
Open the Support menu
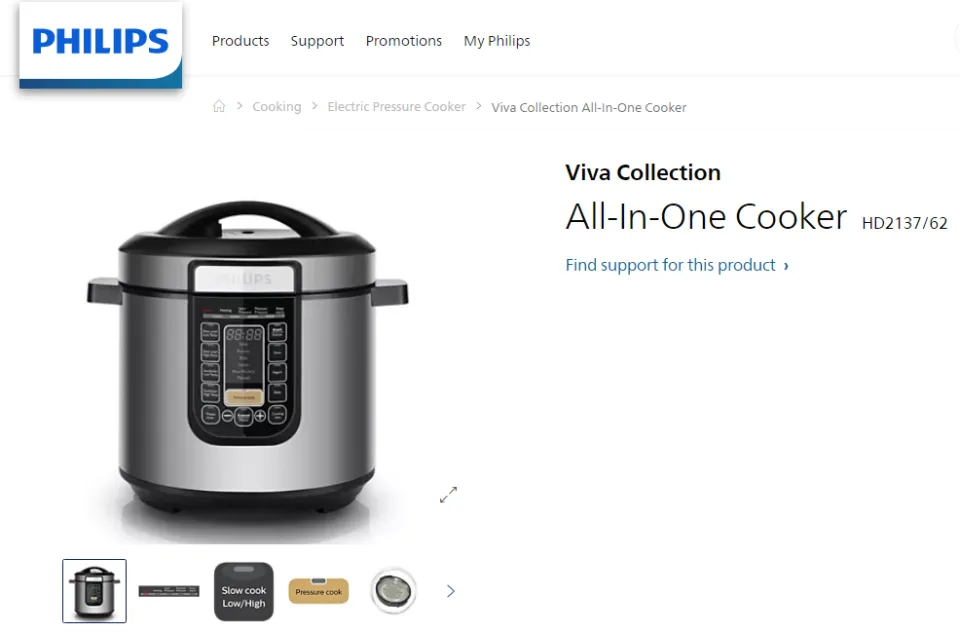(x=317, y=41)
